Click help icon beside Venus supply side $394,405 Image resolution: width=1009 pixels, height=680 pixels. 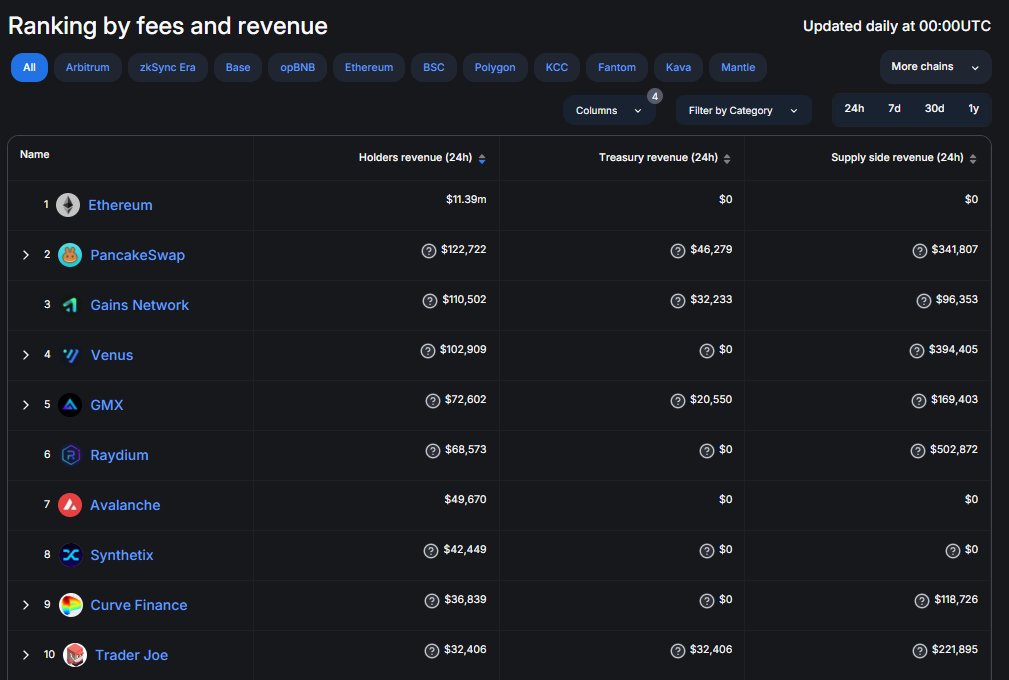[x=917, y=351]
